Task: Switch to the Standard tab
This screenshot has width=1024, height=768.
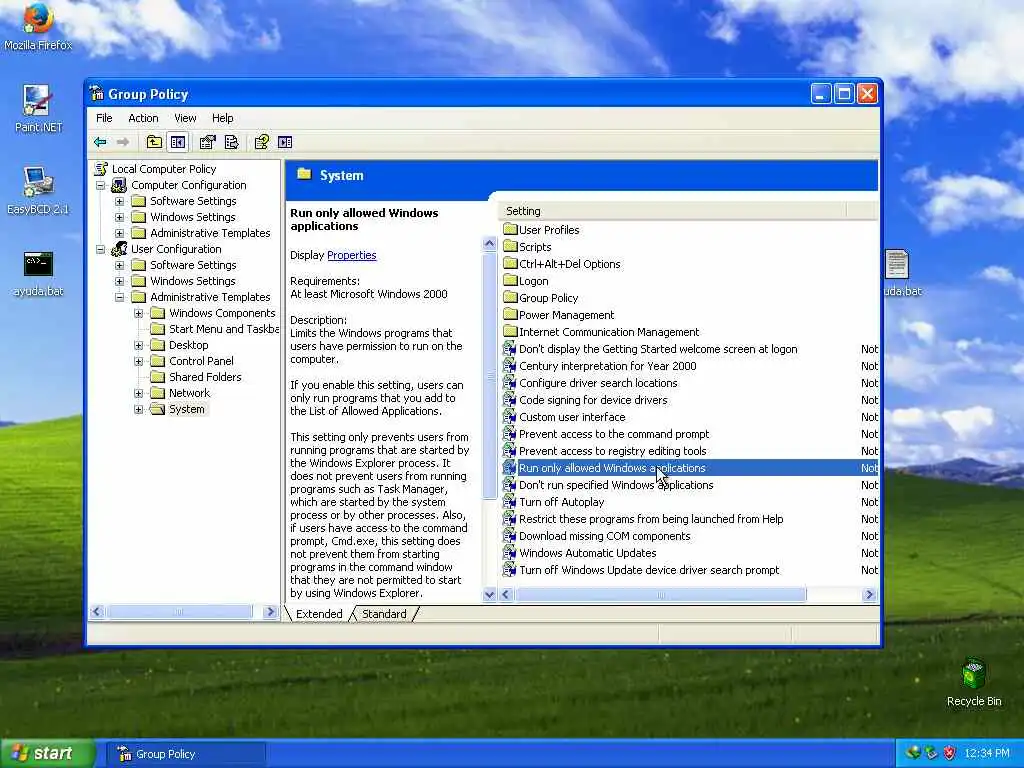Action: tap(384, 614)
